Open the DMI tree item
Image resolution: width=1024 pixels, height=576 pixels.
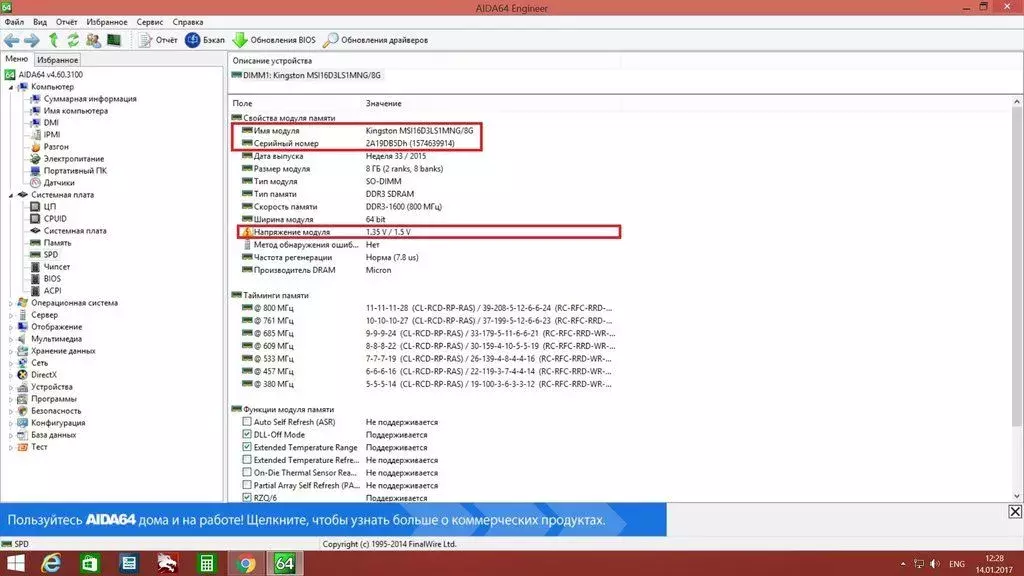51,123
